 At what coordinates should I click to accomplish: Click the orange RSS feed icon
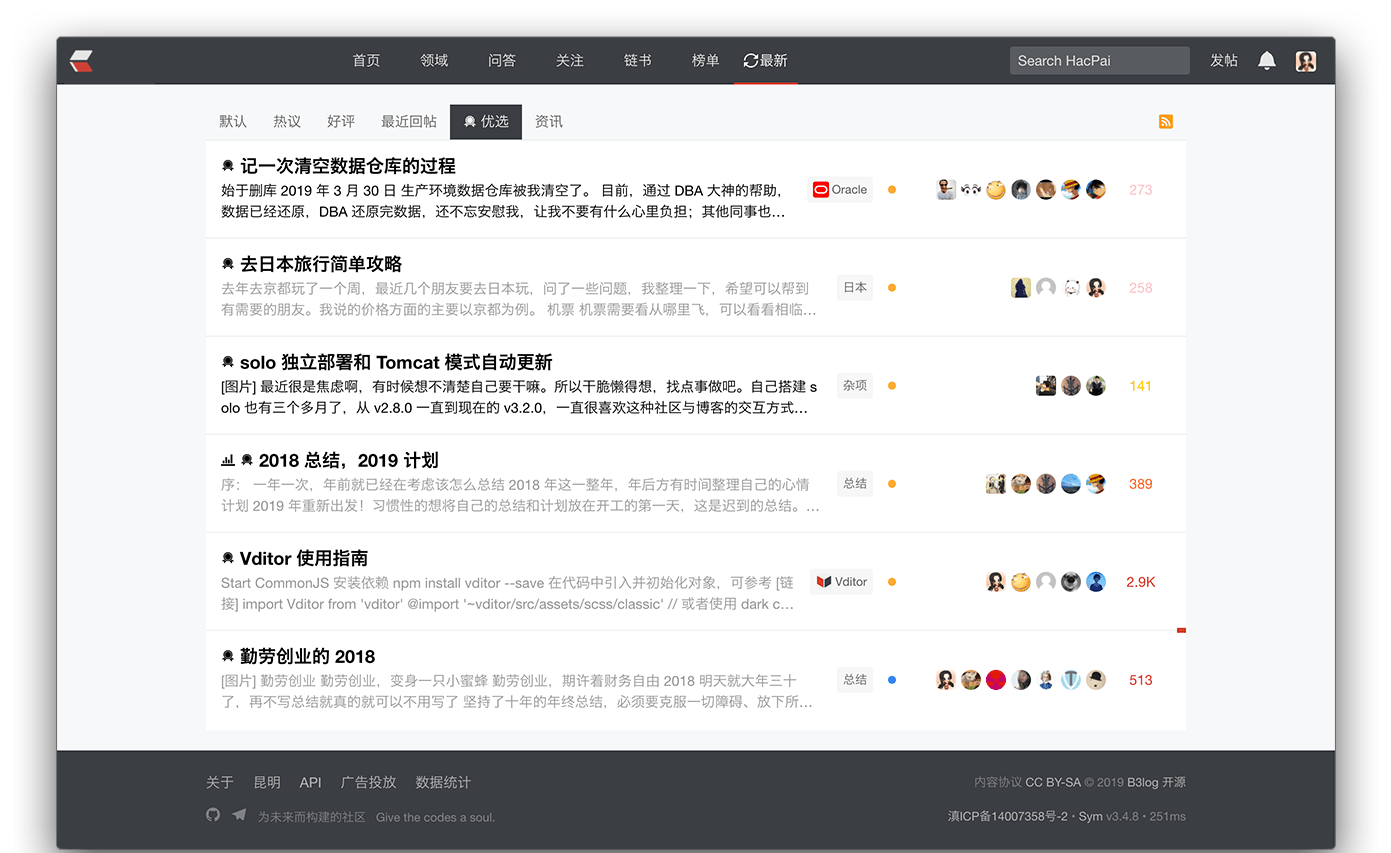pyautogui.click(x=1165, y=122)
